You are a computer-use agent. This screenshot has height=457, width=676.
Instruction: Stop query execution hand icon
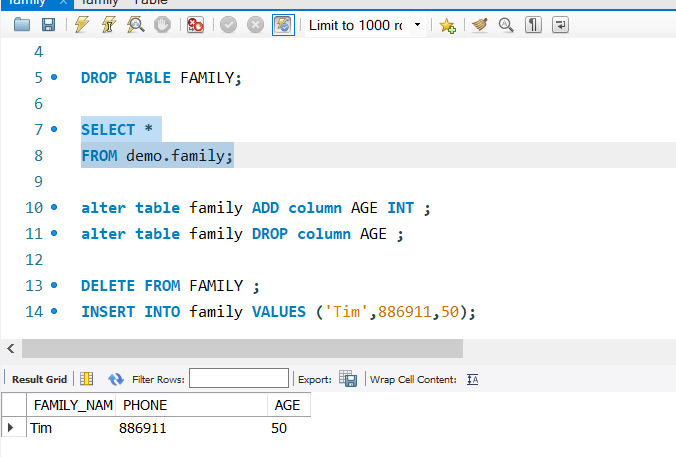163,25
